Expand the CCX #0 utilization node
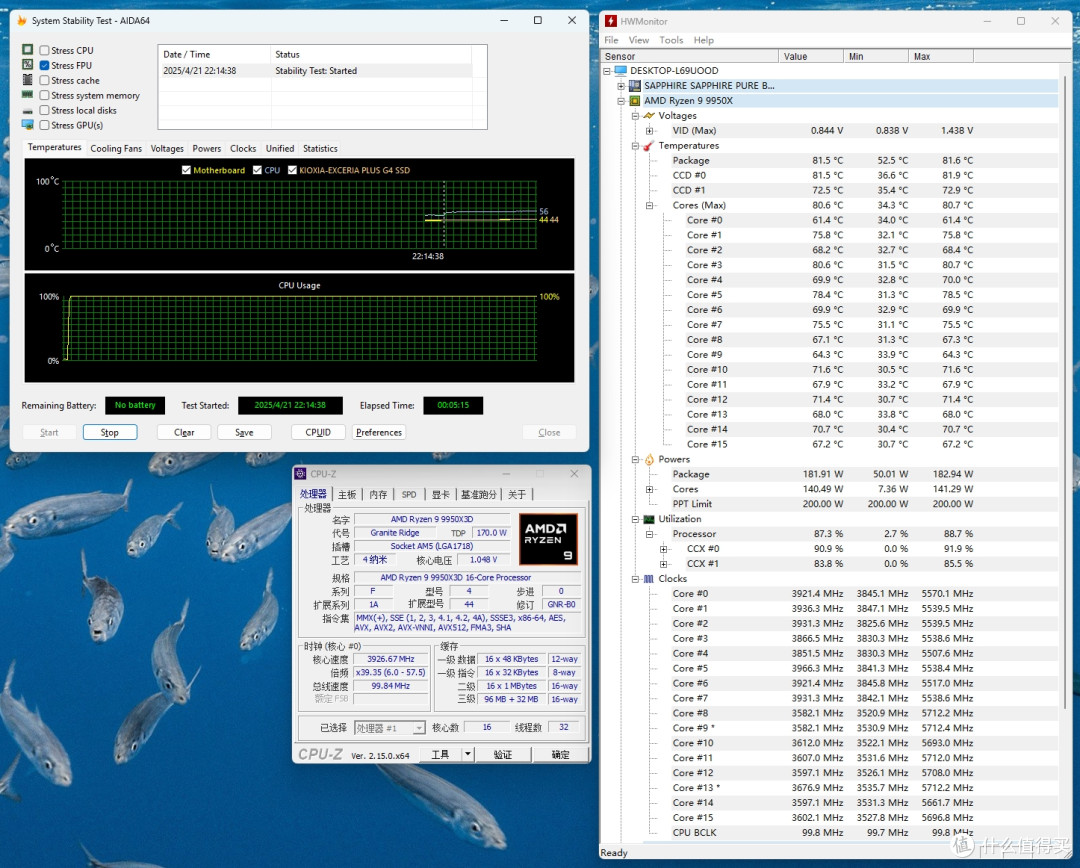Screen dimensions: 1080x868 [x=663, y=549]
